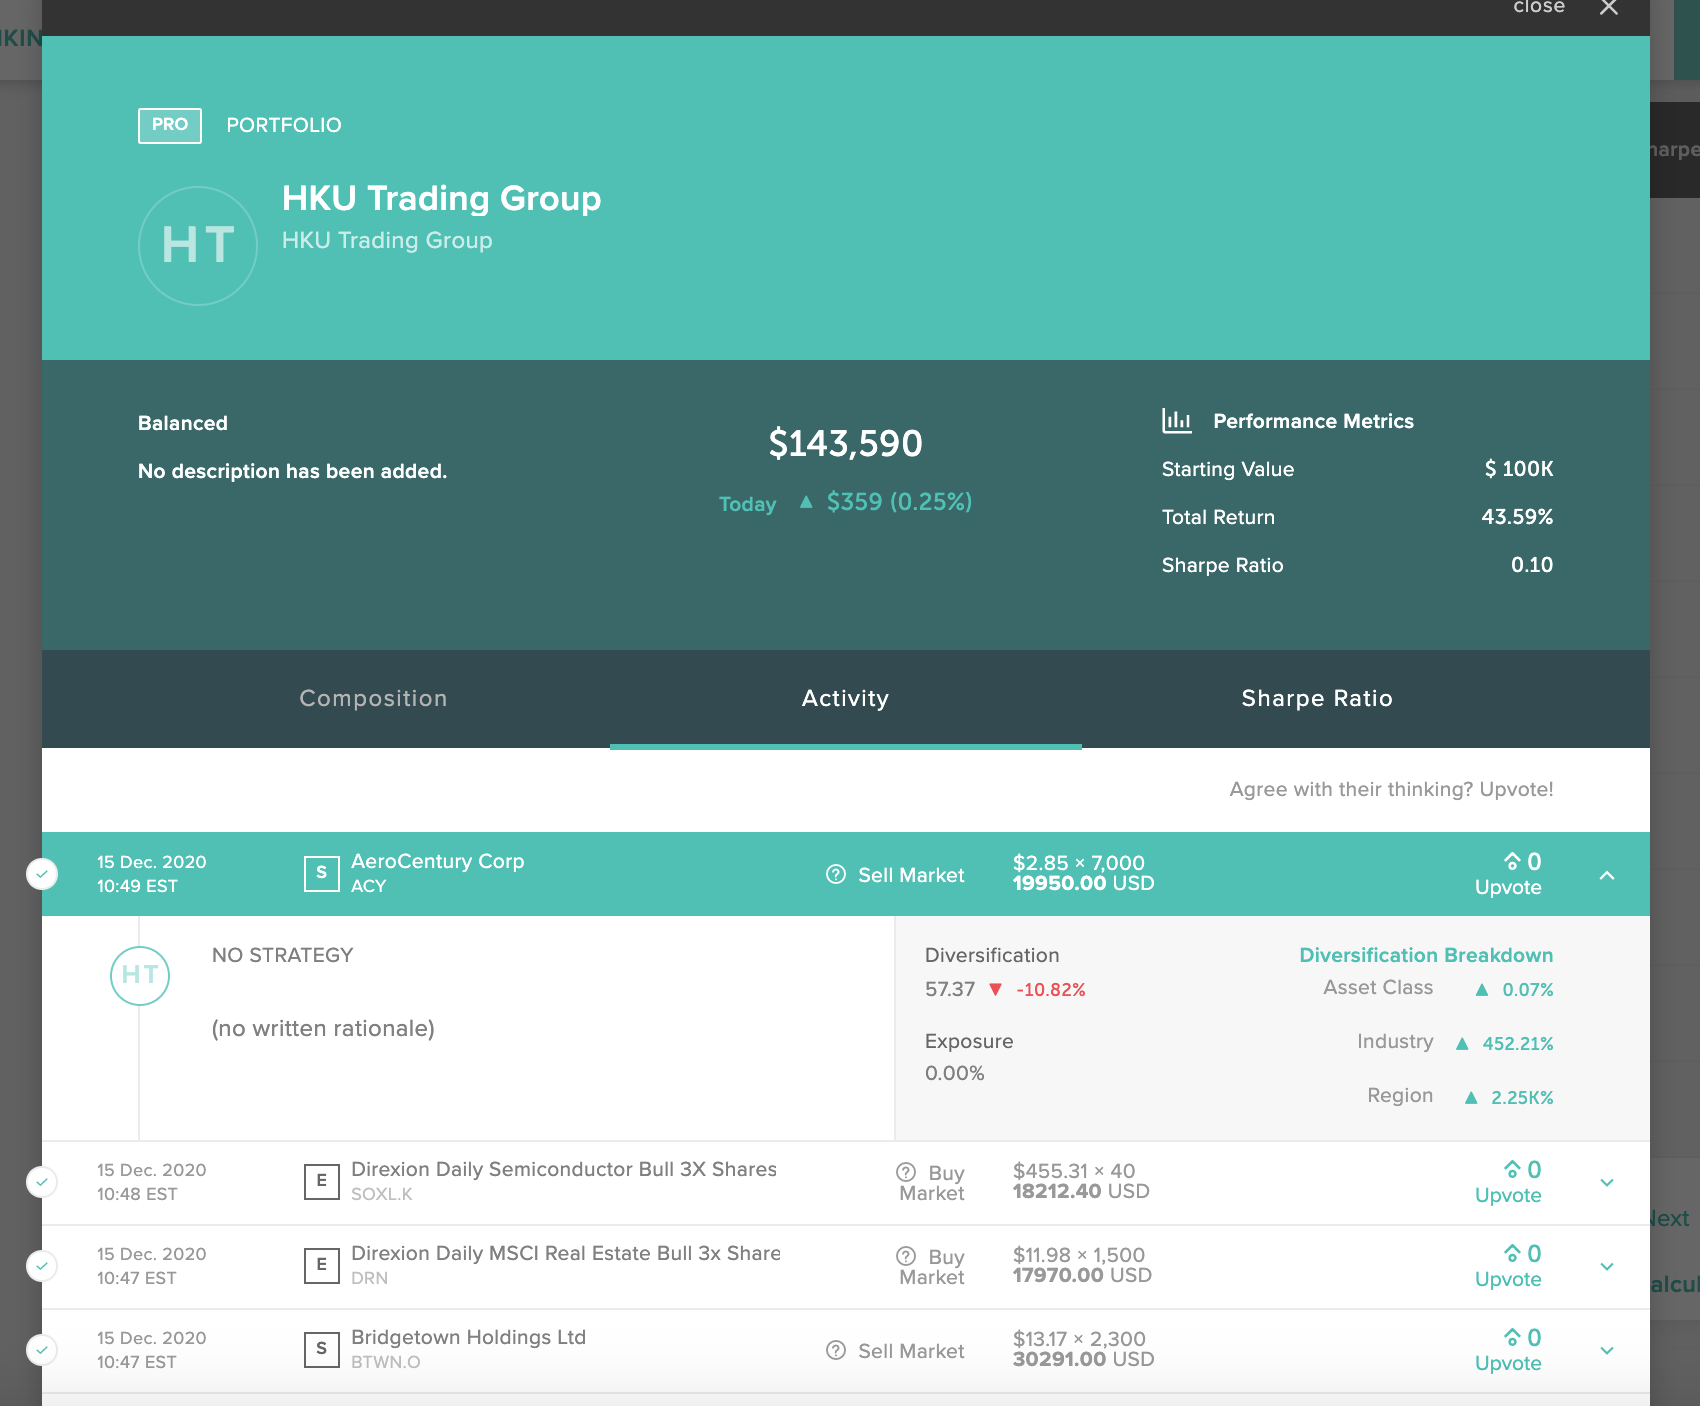This screenshot has width=1700, height=1406.
Task: Click the Direxion Daily MSCI Real Estate name
Action: [566, 1253]
